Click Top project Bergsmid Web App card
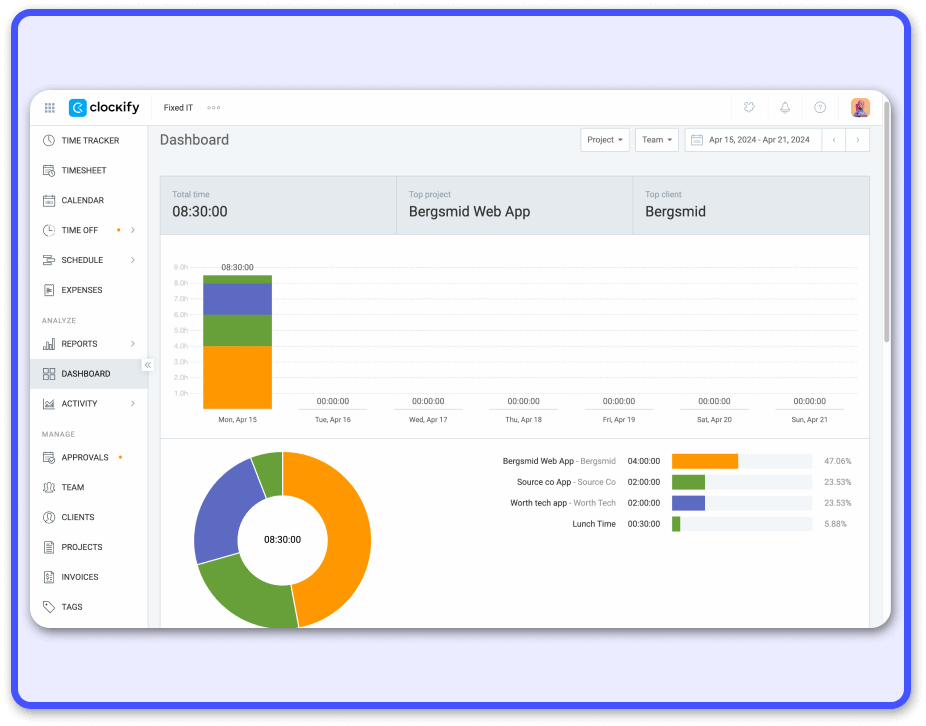The height and width of the screenshot is (726, 926). tap(514, 205)
